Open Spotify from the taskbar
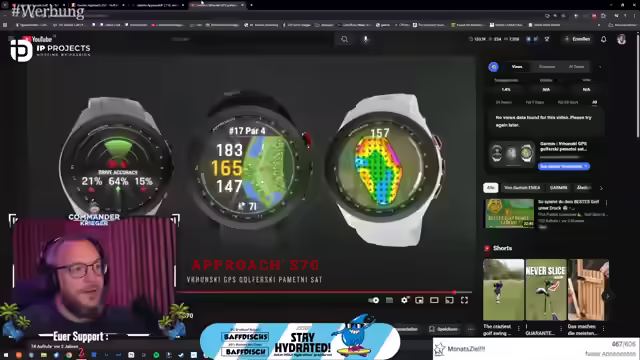The height and width of the screenshot is (360, 640). pos(156,355)
